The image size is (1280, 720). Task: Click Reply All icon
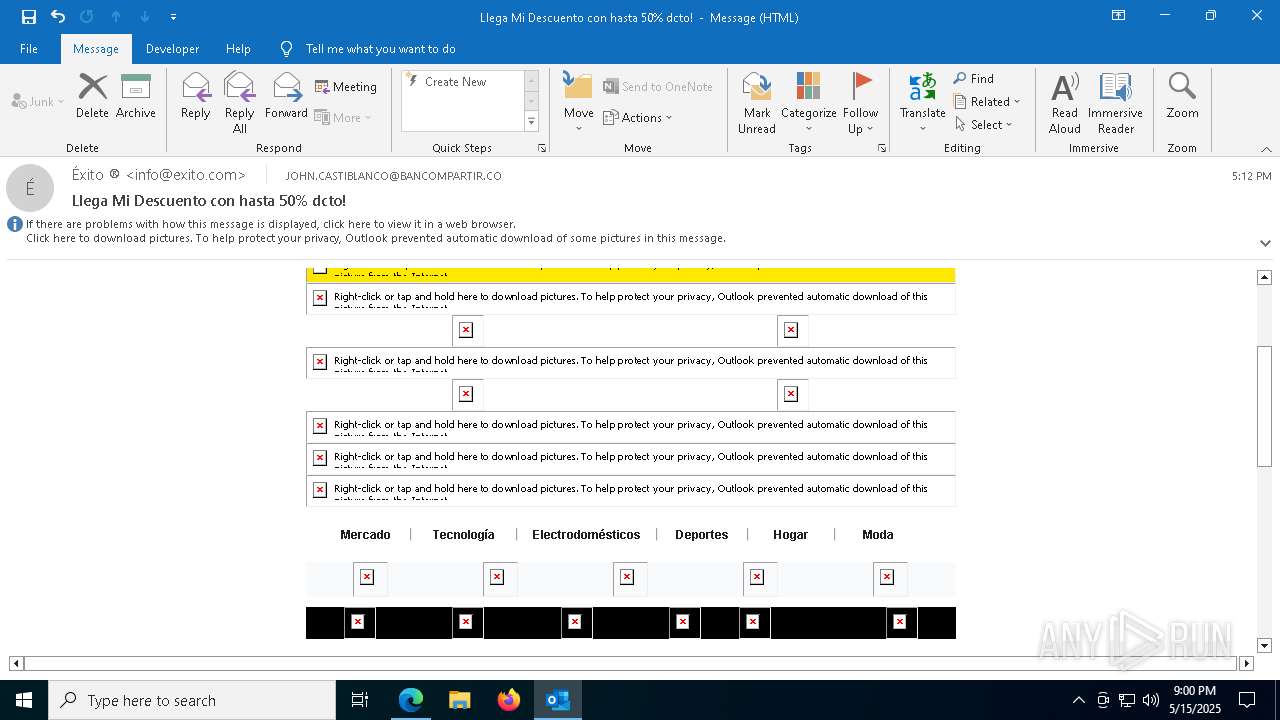[240, 103]
